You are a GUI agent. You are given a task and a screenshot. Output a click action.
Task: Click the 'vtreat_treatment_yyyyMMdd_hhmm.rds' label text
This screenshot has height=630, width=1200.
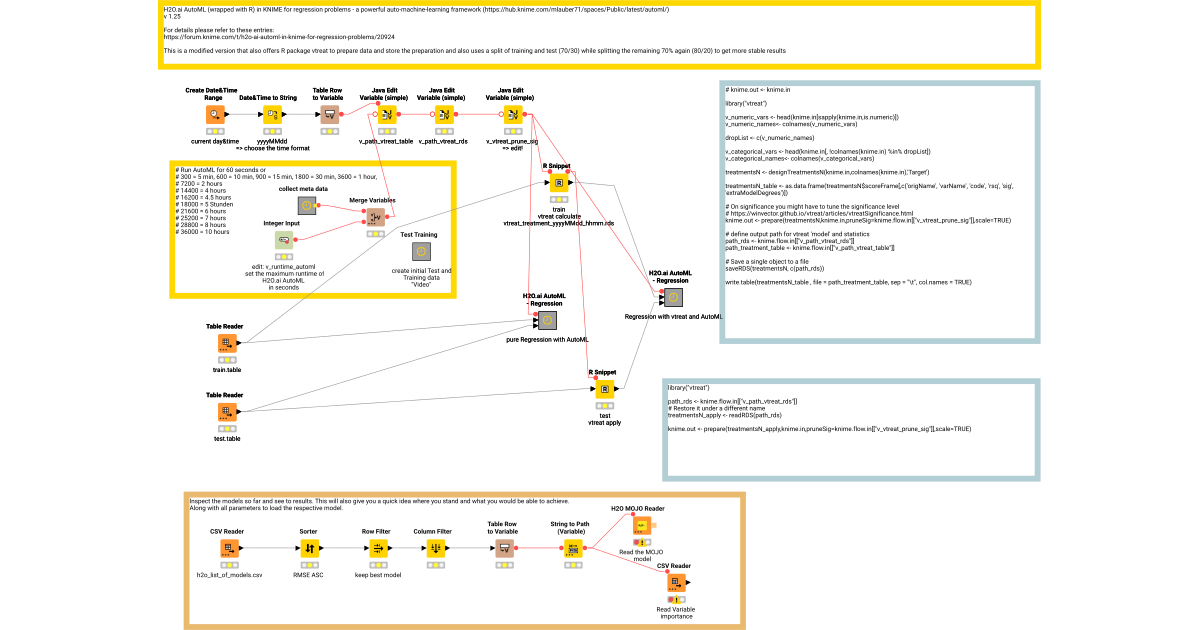559,222
